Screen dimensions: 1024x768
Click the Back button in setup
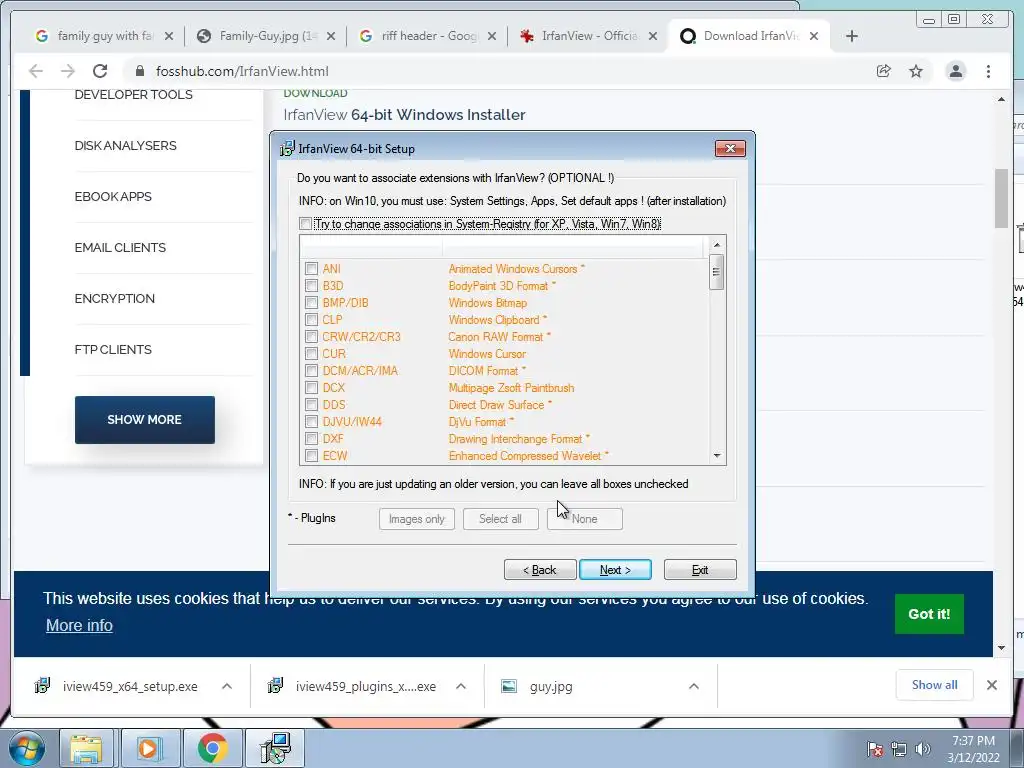click(x=540, y=569)
